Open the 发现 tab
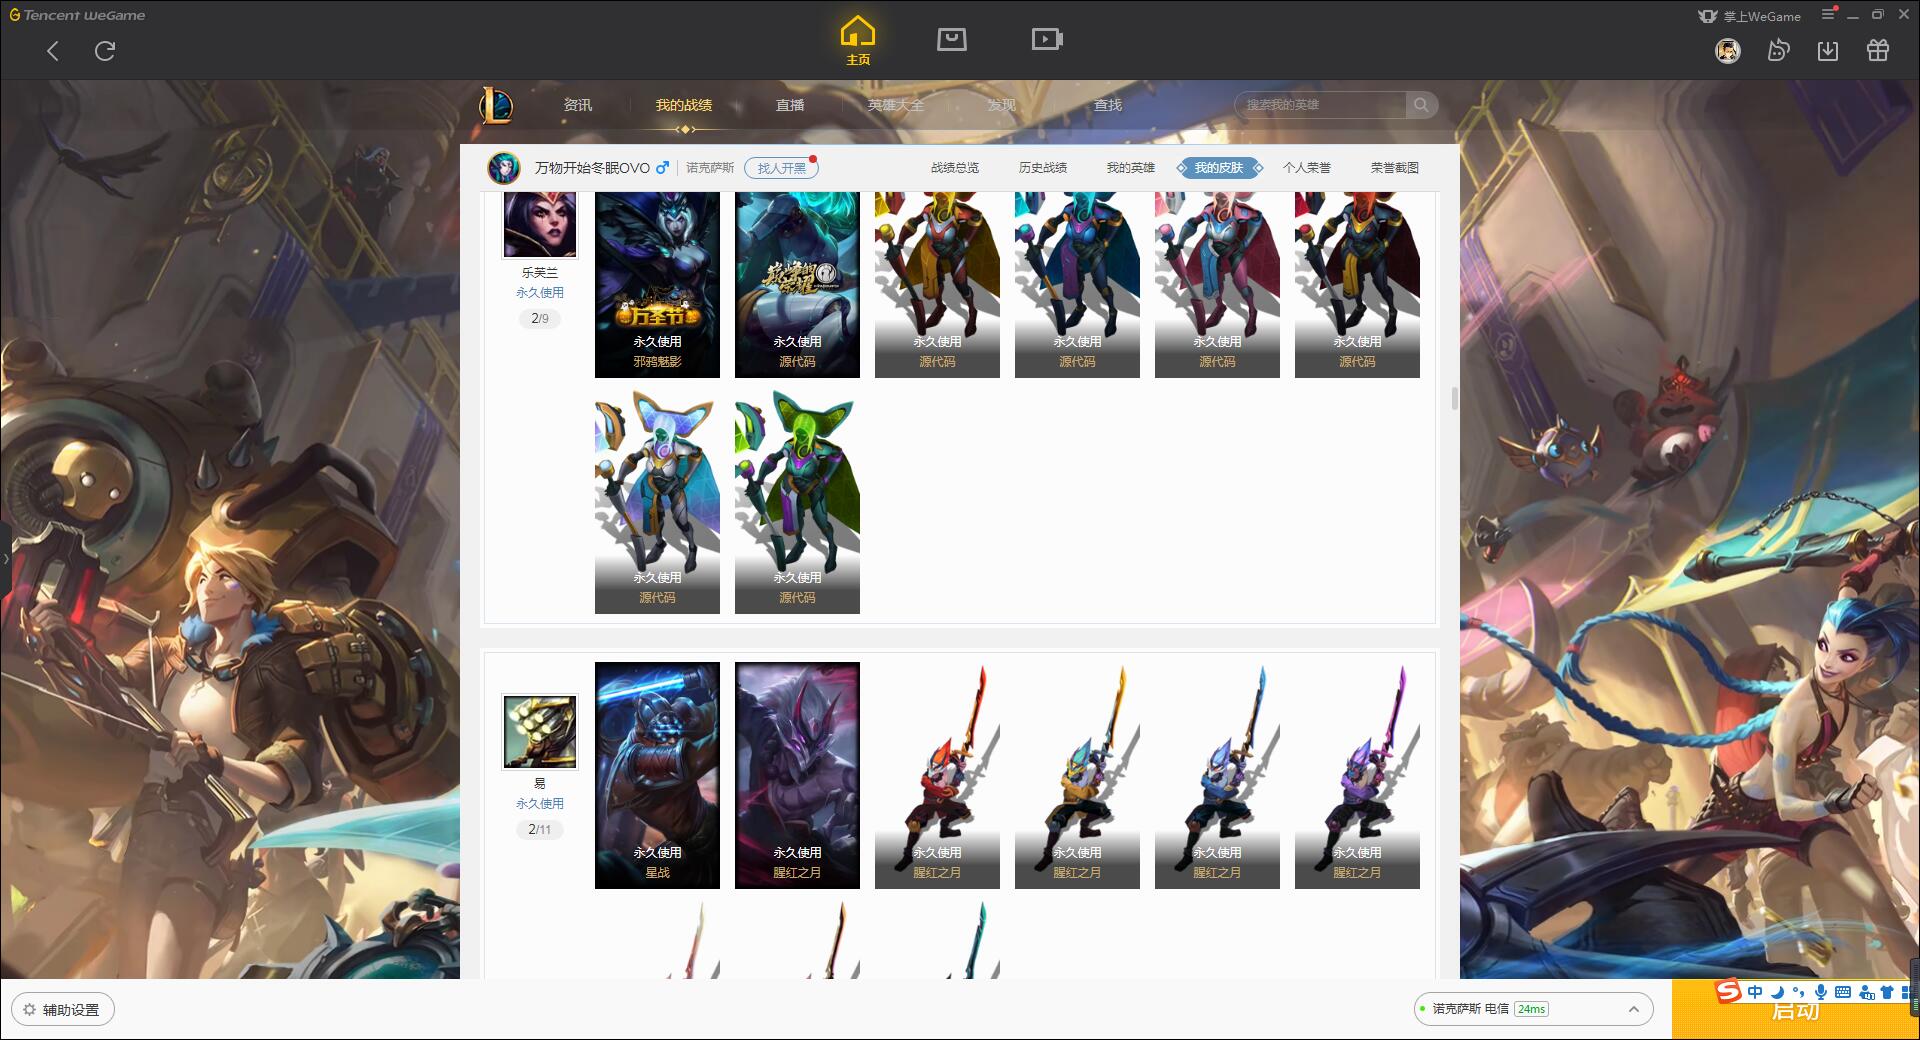1920x1040 pixels. [x=1002, y=105]
